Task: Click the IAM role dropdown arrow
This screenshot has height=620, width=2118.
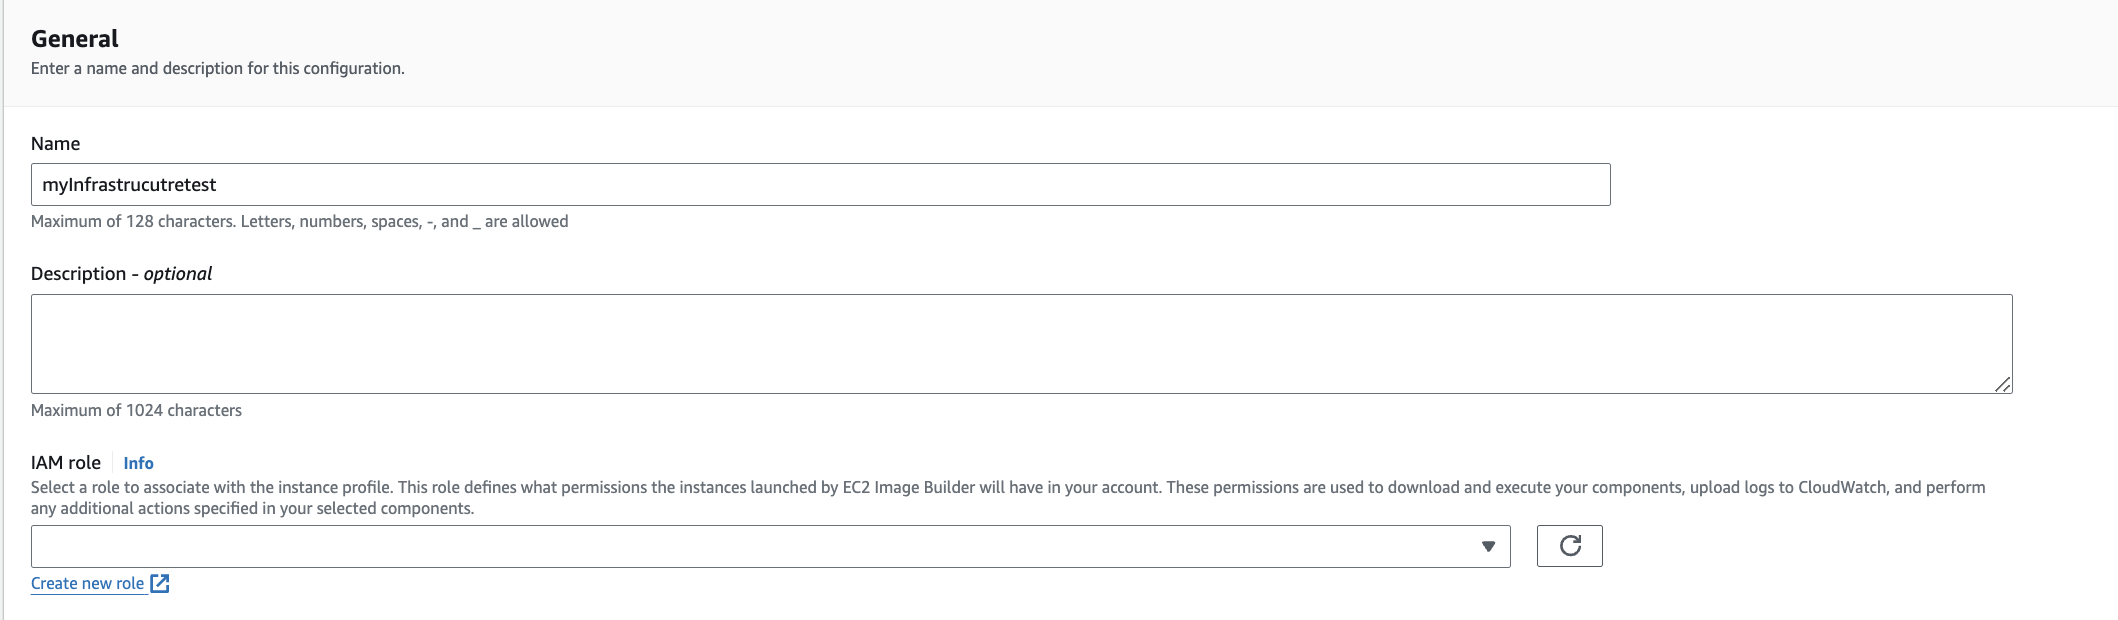Action: 1488,547
